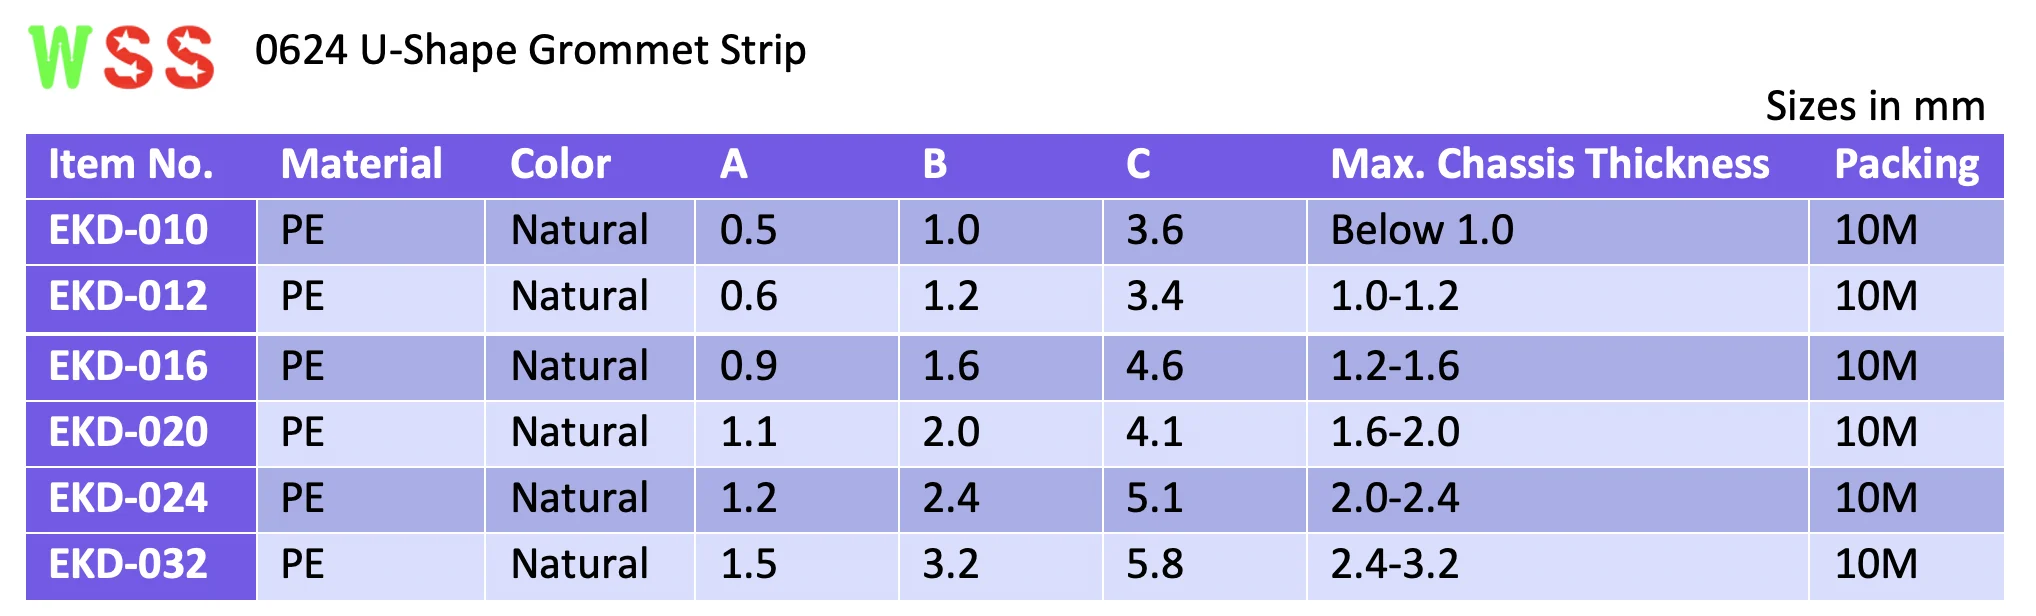Select the 1.0-1.2 chassis thickness cell
Viewport: 2036px width, 616px height.
click(x=1394, y=297)
